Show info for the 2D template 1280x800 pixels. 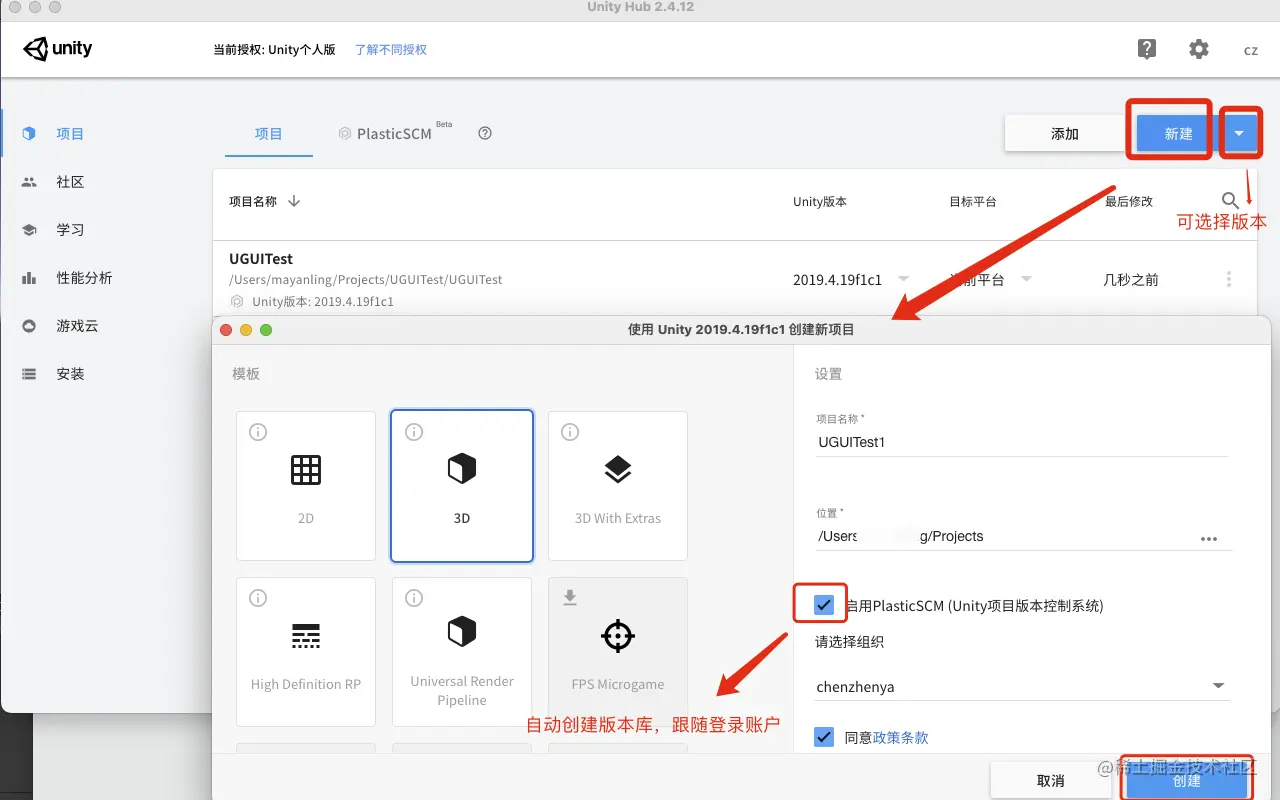pos(258,432)
